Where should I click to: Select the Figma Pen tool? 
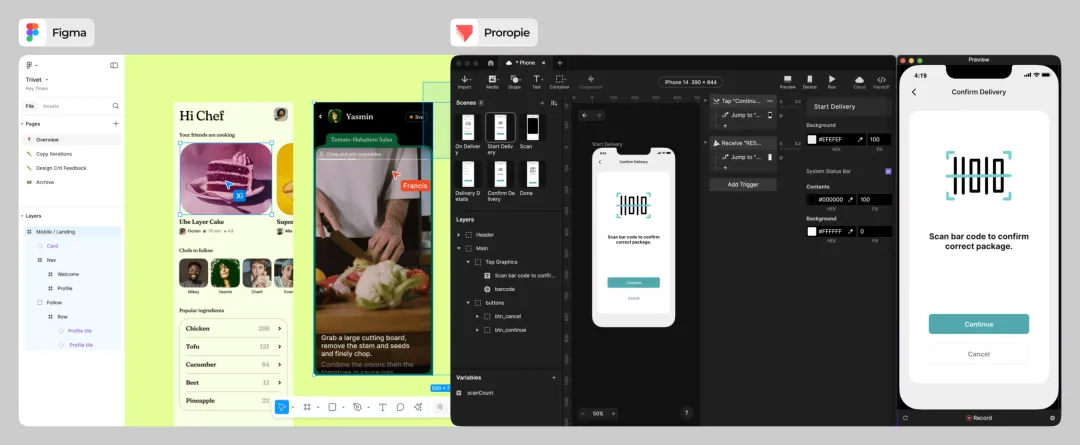(357, 407)
